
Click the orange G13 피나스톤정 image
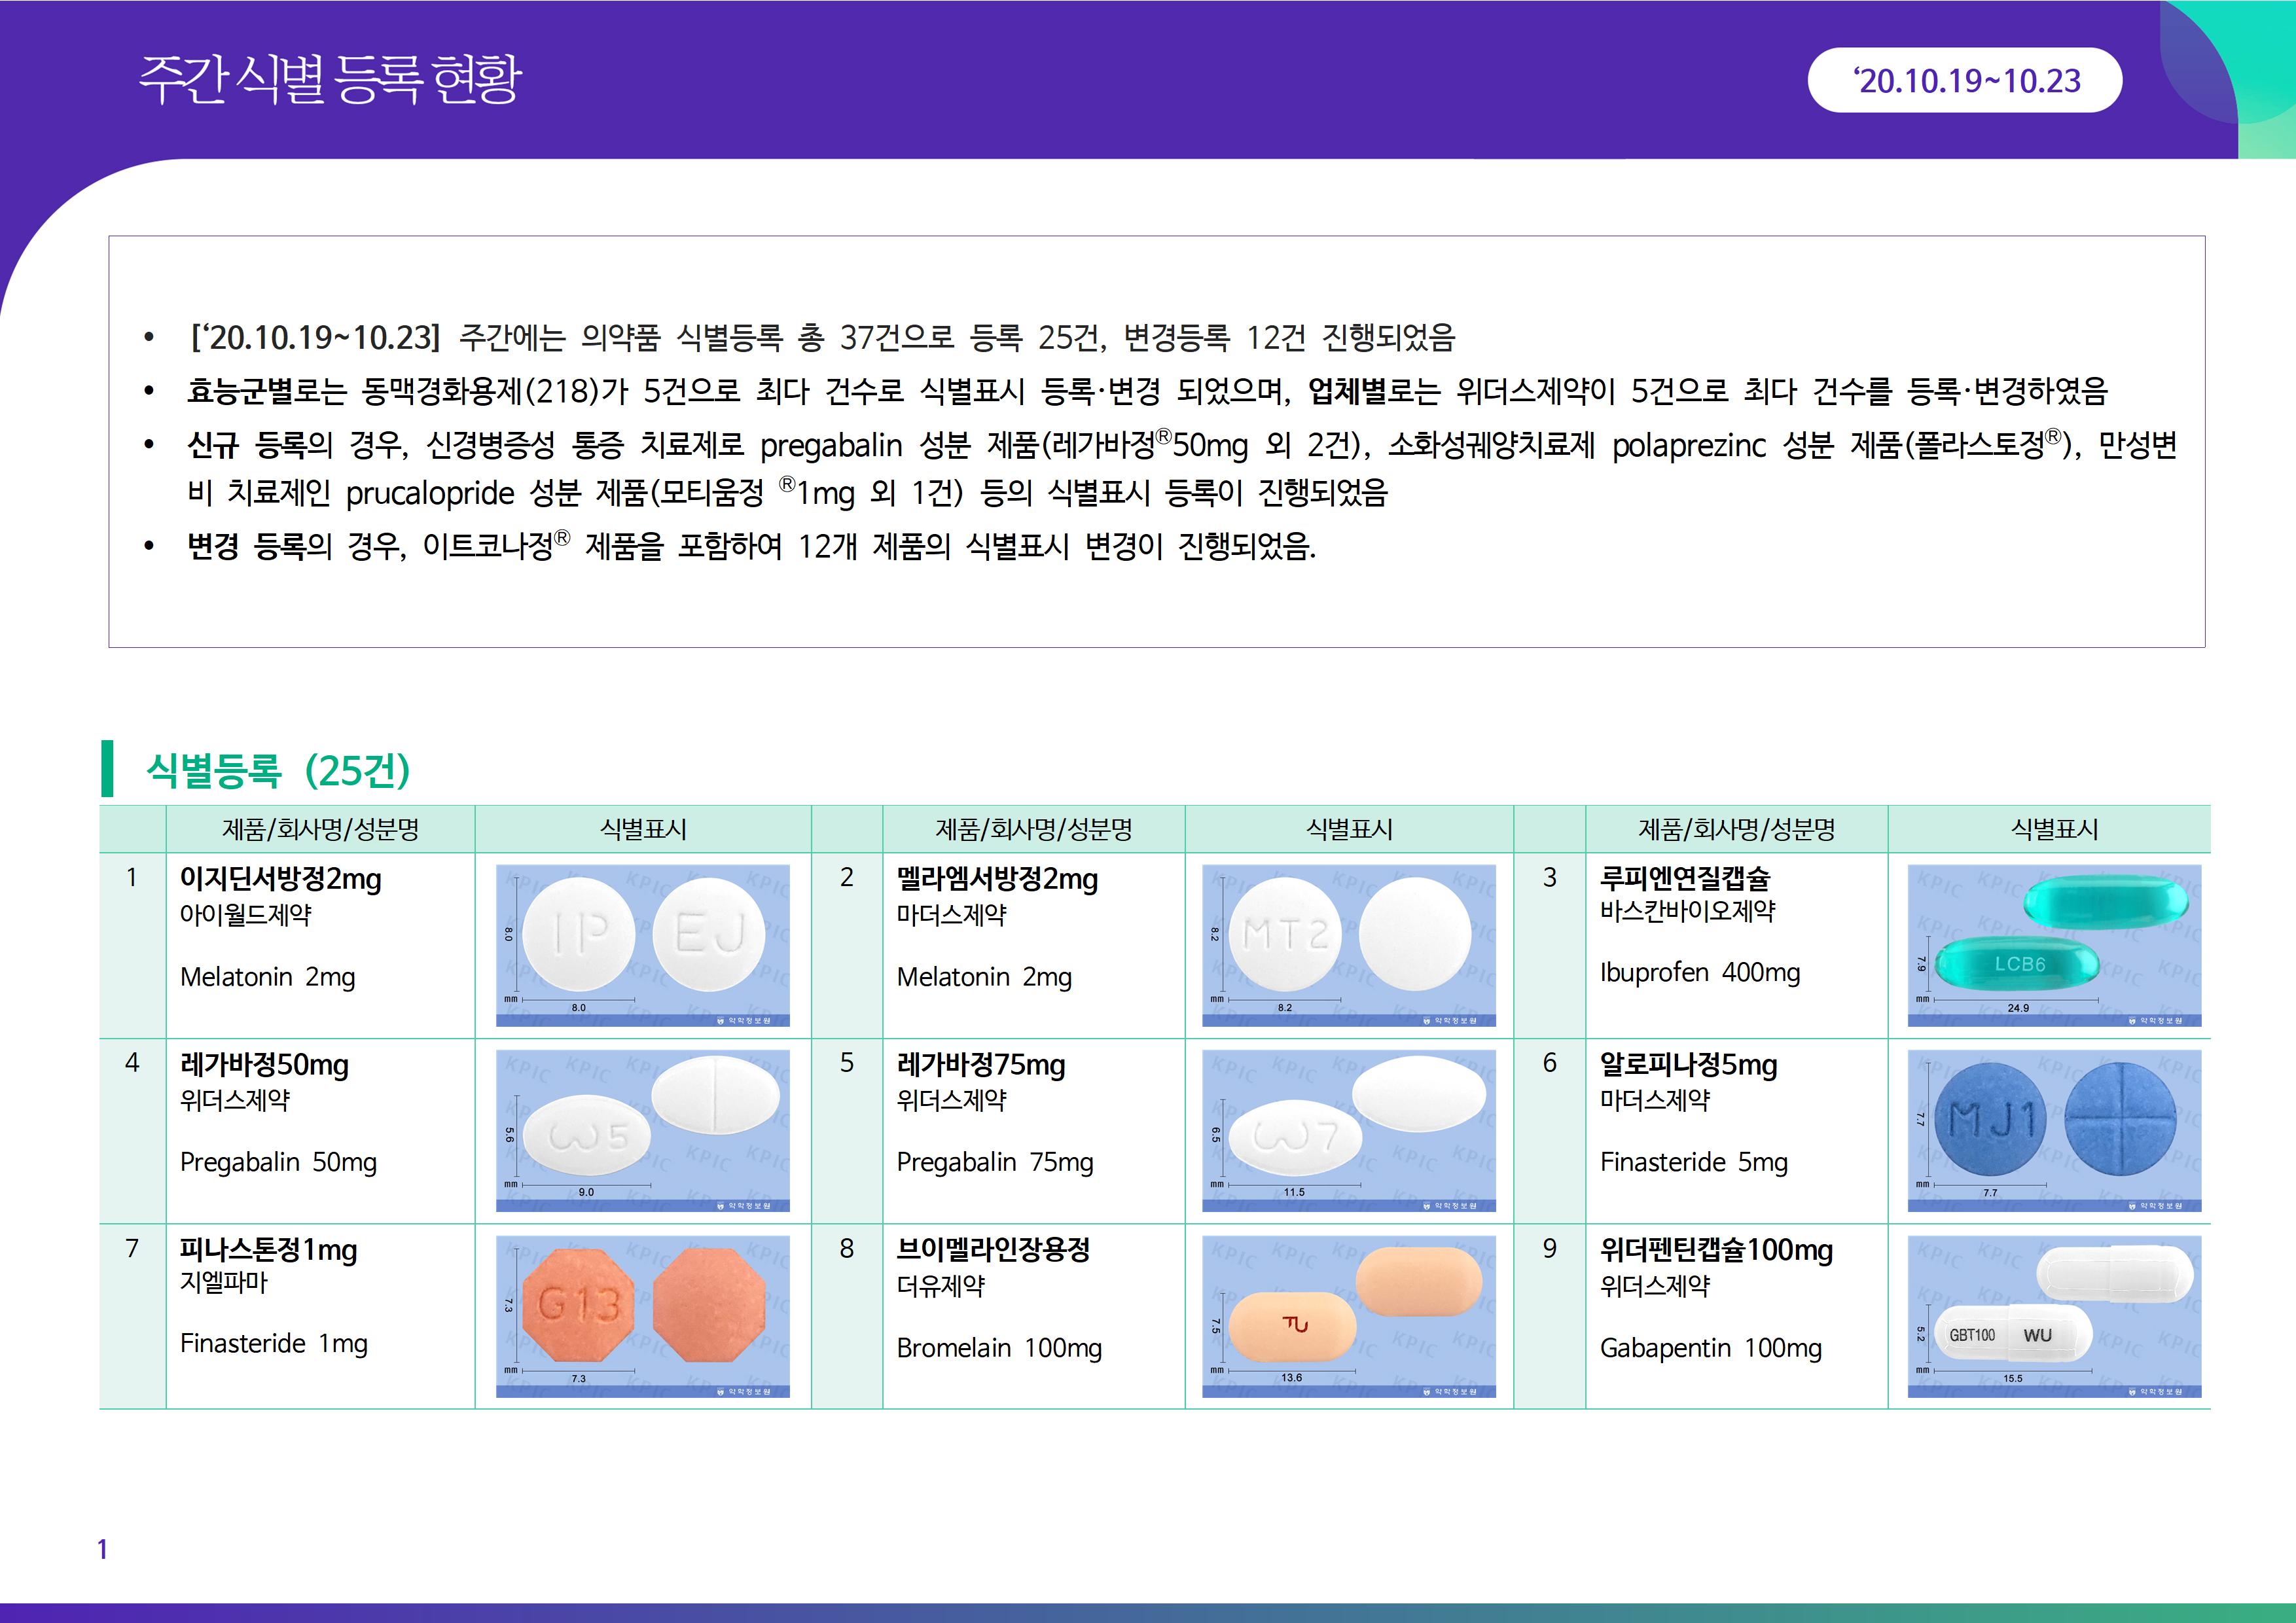[642, 1316]
